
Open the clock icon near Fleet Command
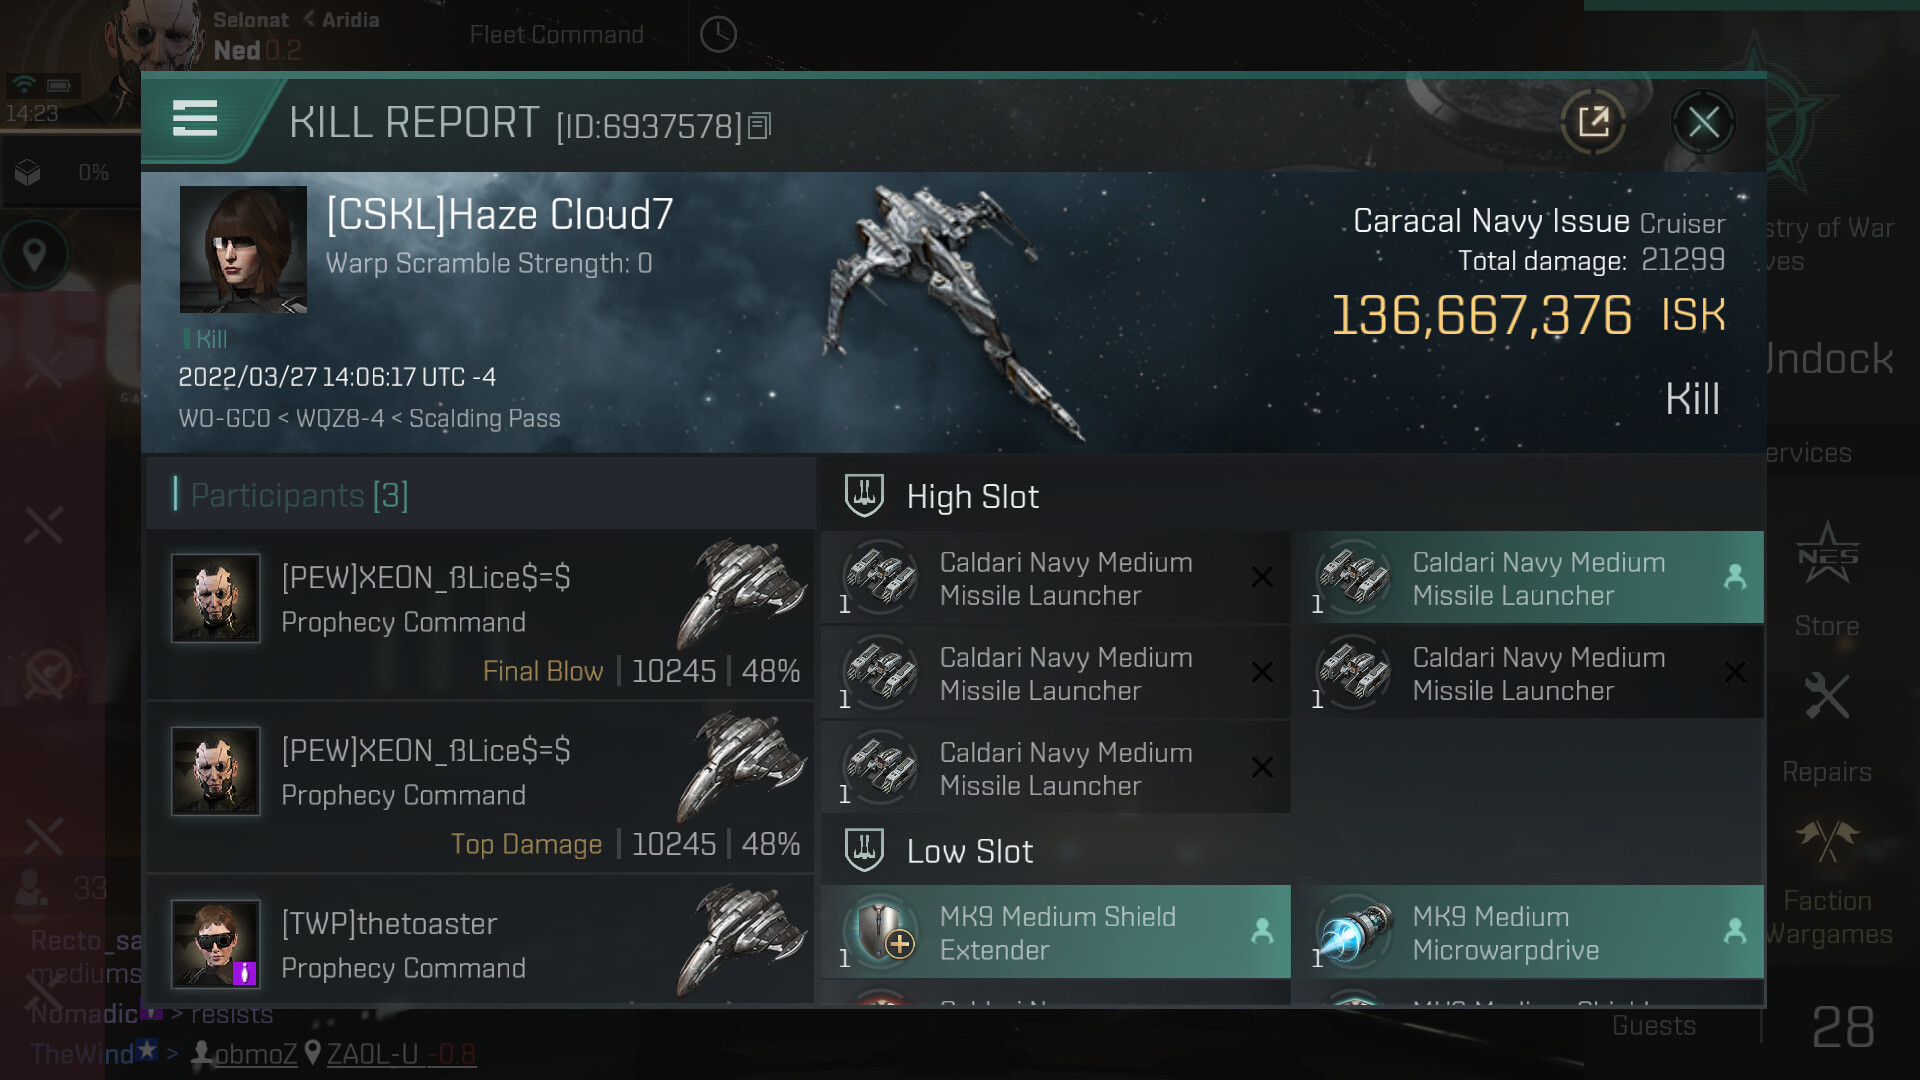[x=718, y=35]
